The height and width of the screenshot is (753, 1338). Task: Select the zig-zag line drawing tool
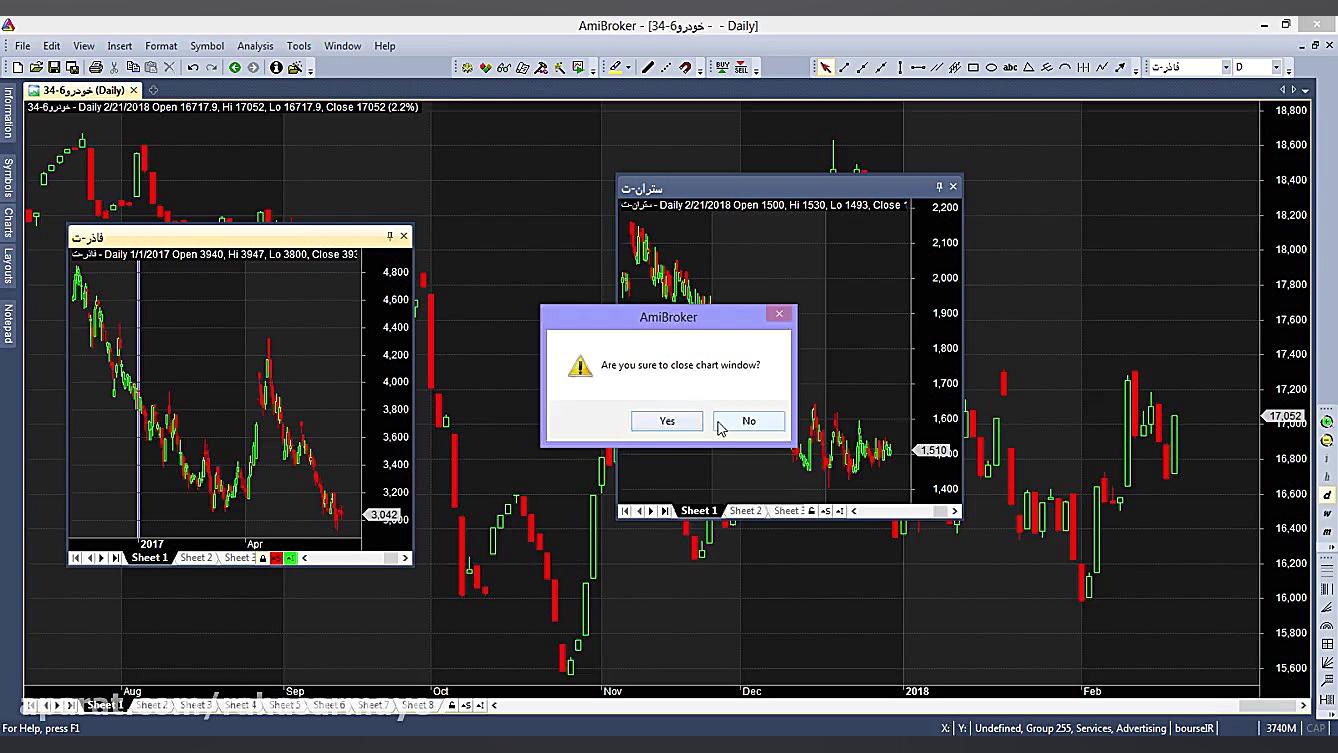click(1102, 68)
